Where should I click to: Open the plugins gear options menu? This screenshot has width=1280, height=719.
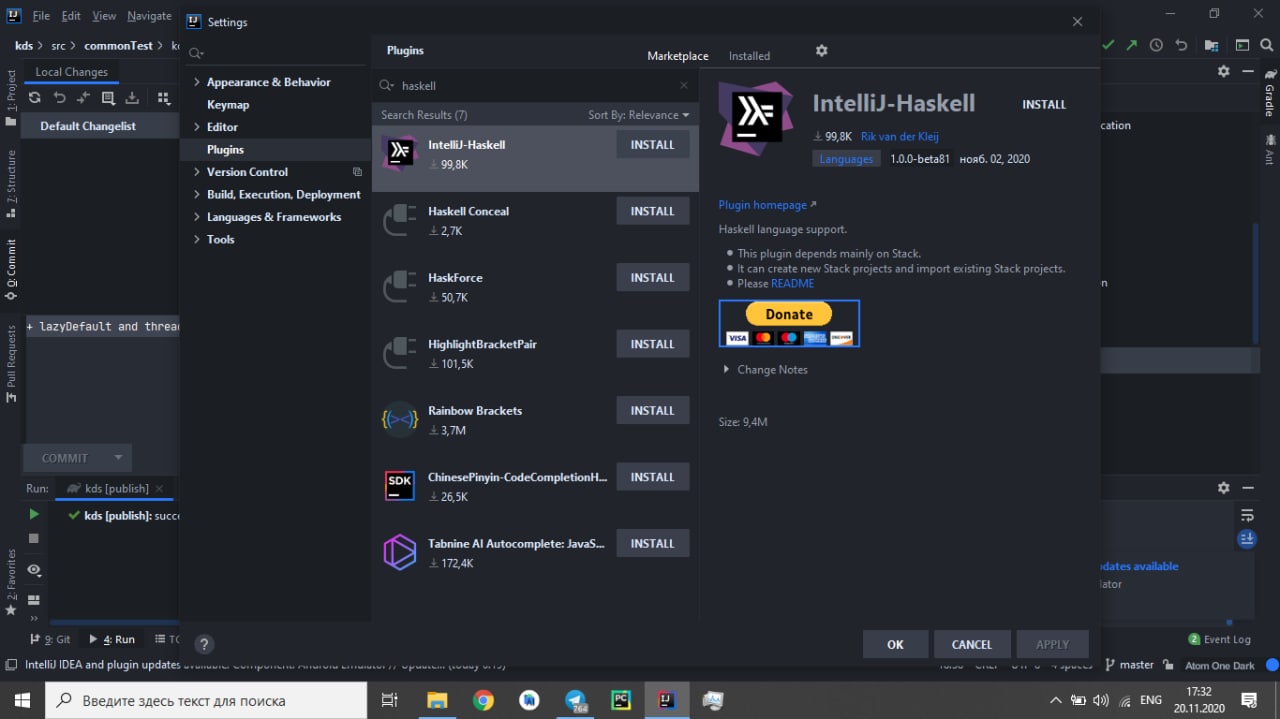tap(822, 51)
